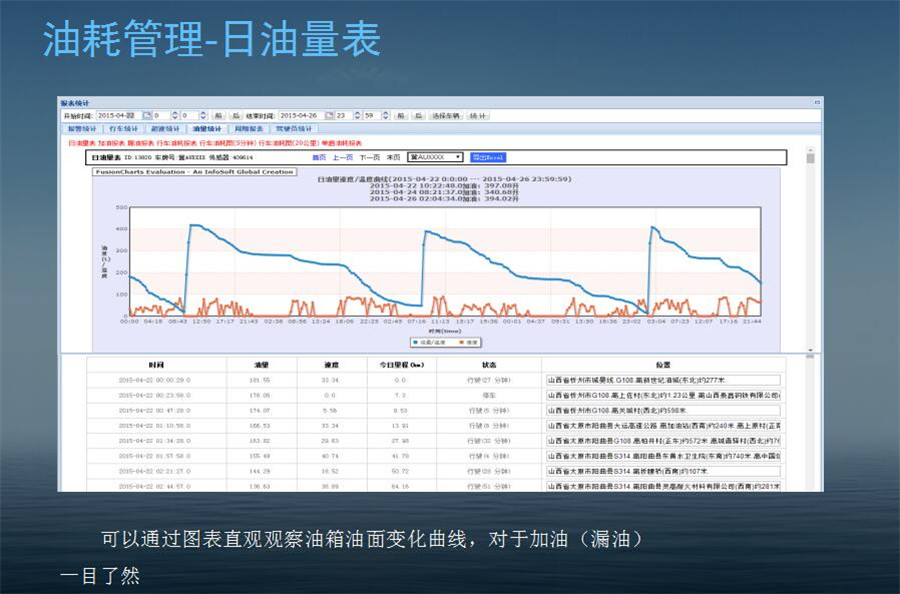The image size is (900, 594).
Task: Click the 统计 button in the toolbar
Action: pyautogui.click(x=478, y=116)
